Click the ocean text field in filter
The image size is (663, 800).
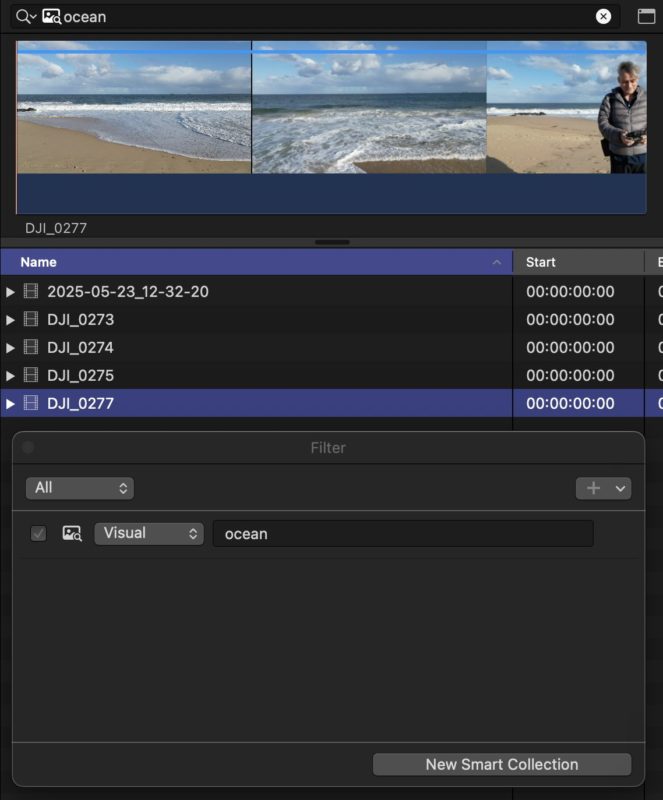403,534
